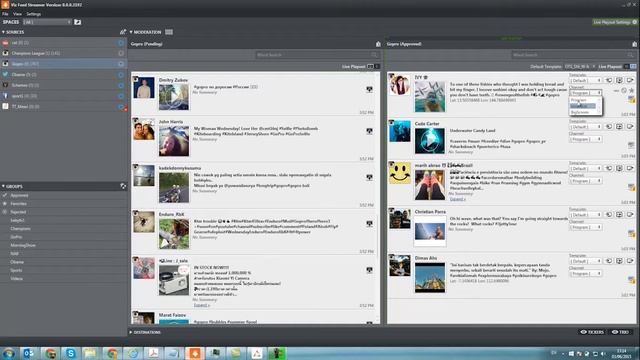This screenshot has width=640, height=360.
Task: Open Dmitry Zubov's post image thumbnail
Action: [x=174, y=97]
